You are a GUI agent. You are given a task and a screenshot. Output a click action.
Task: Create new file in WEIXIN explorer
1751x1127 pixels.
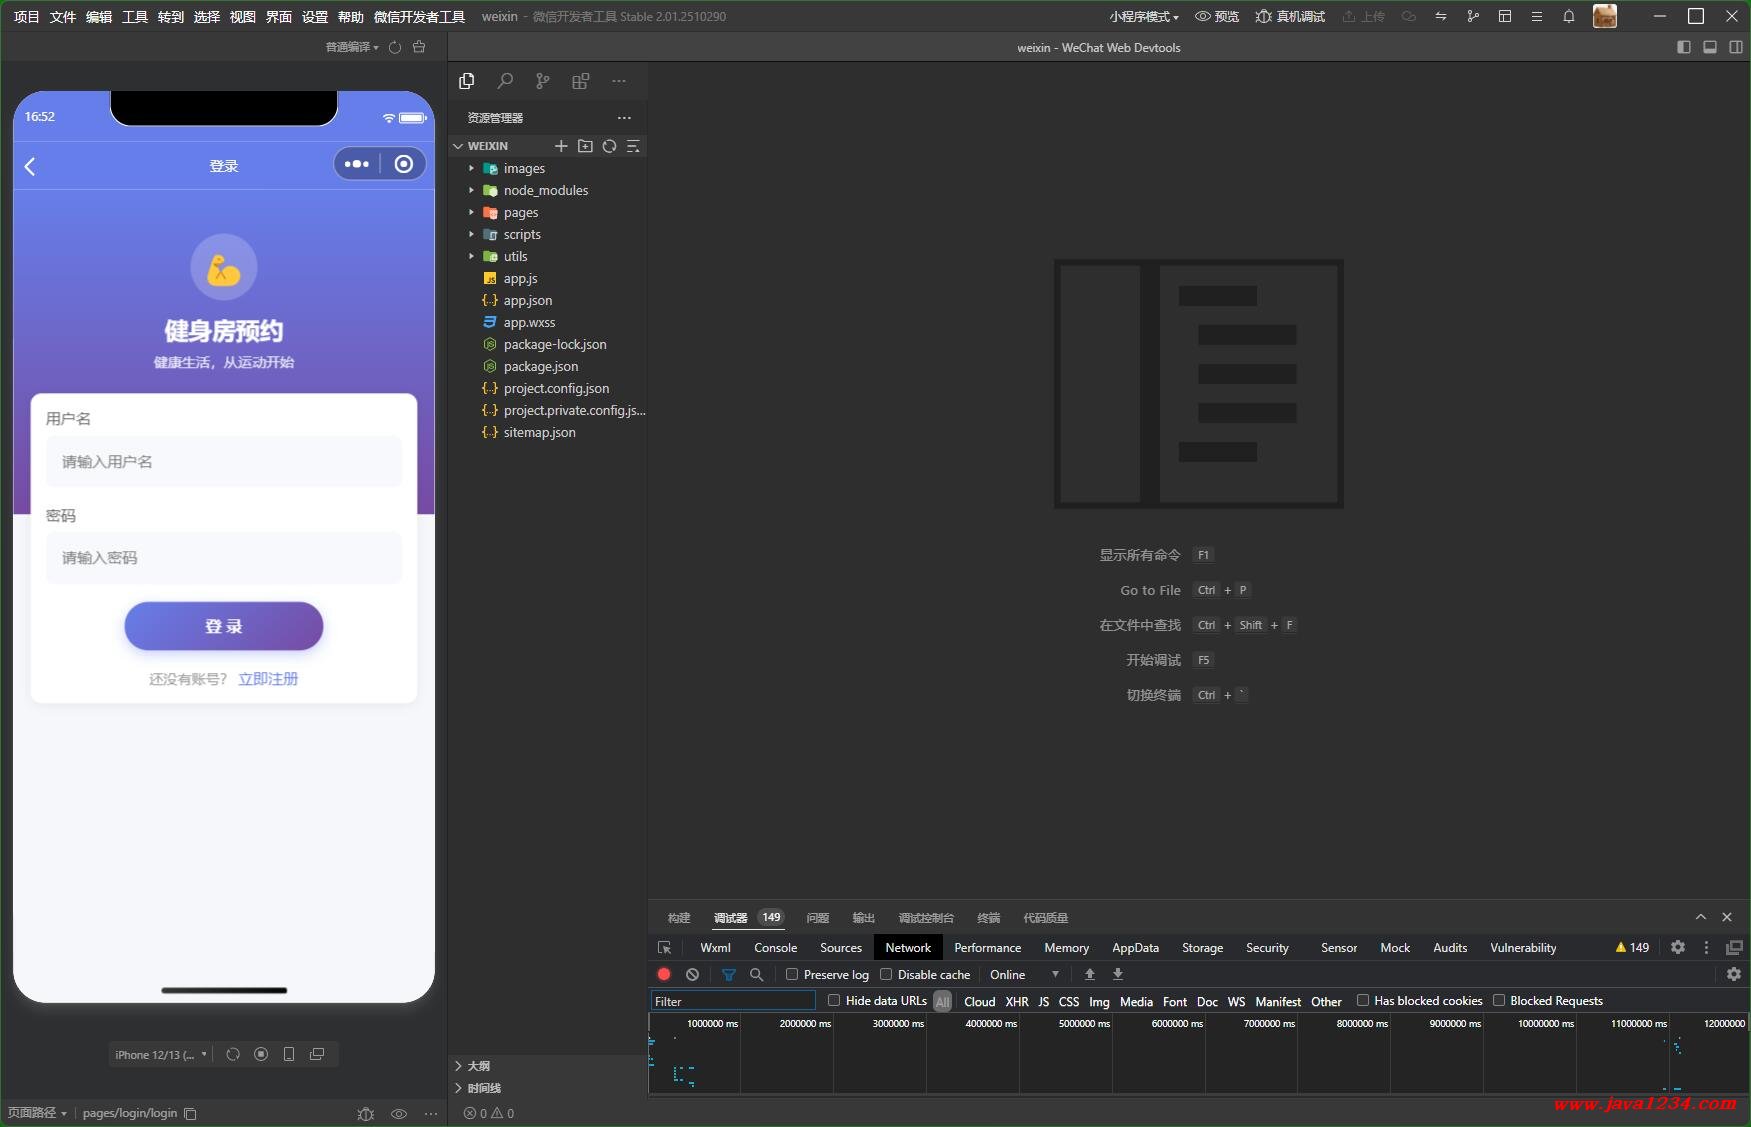coord(561,146)
